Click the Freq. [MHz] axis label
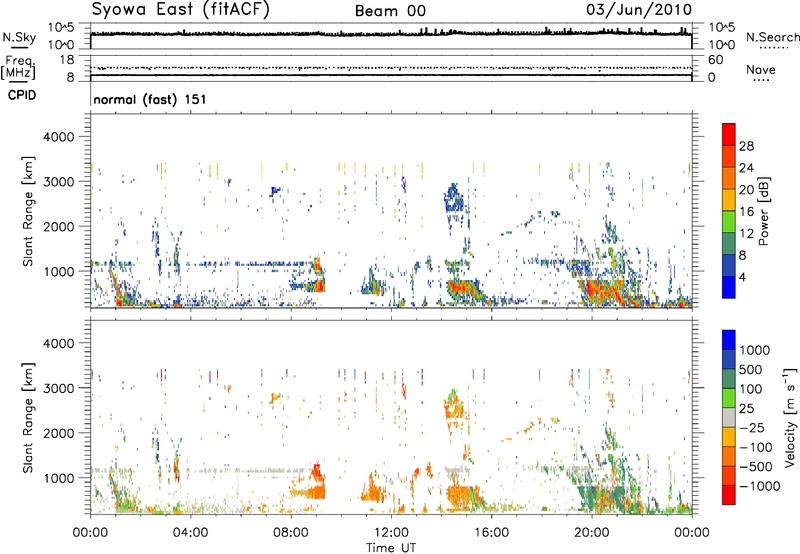Image resolution: width=800 pixels, height=554 pixels. [x=18, y=67]
